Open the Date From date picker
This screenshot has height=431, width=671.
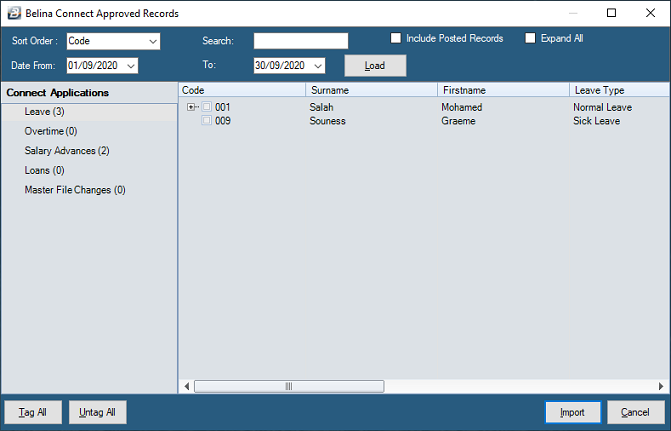(131, 66)
